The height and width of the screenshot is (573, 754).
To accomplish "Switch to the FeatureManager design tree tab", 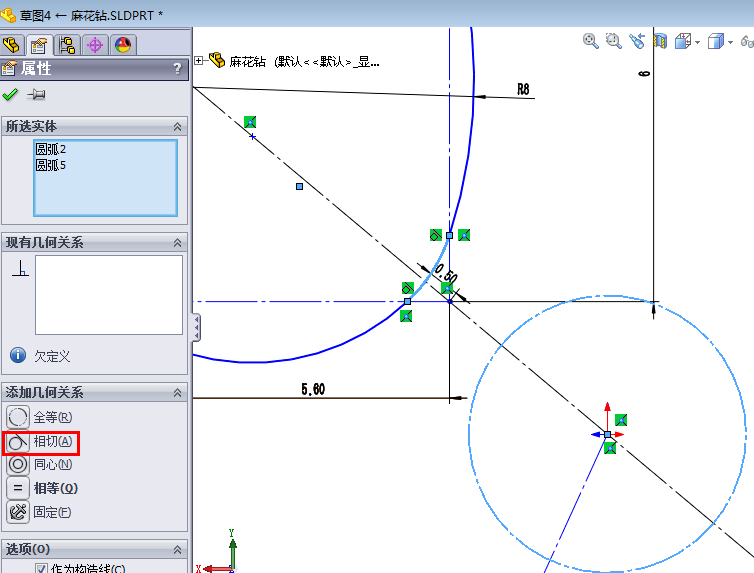I will tap(12, 45).
